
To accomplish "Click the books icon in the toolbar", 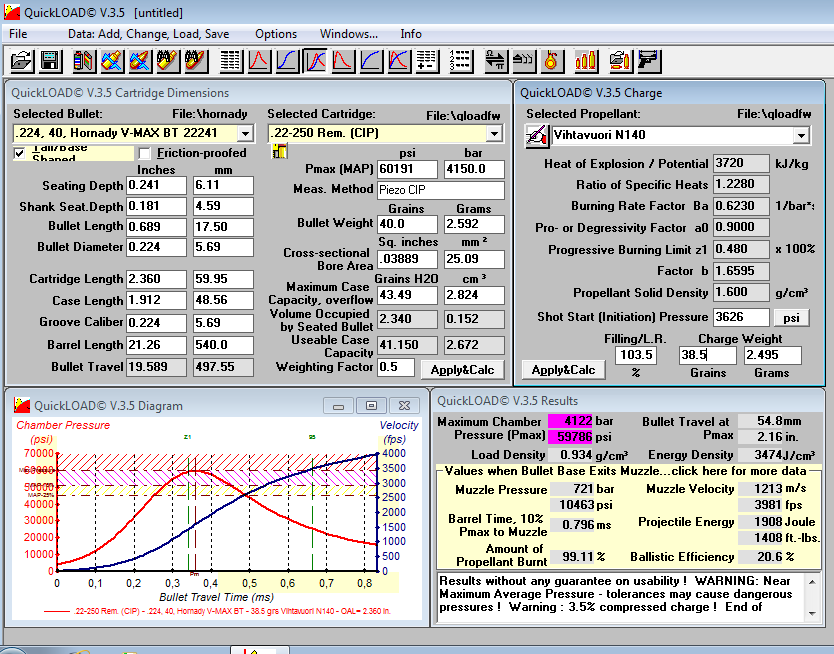I will pos(84,60).
